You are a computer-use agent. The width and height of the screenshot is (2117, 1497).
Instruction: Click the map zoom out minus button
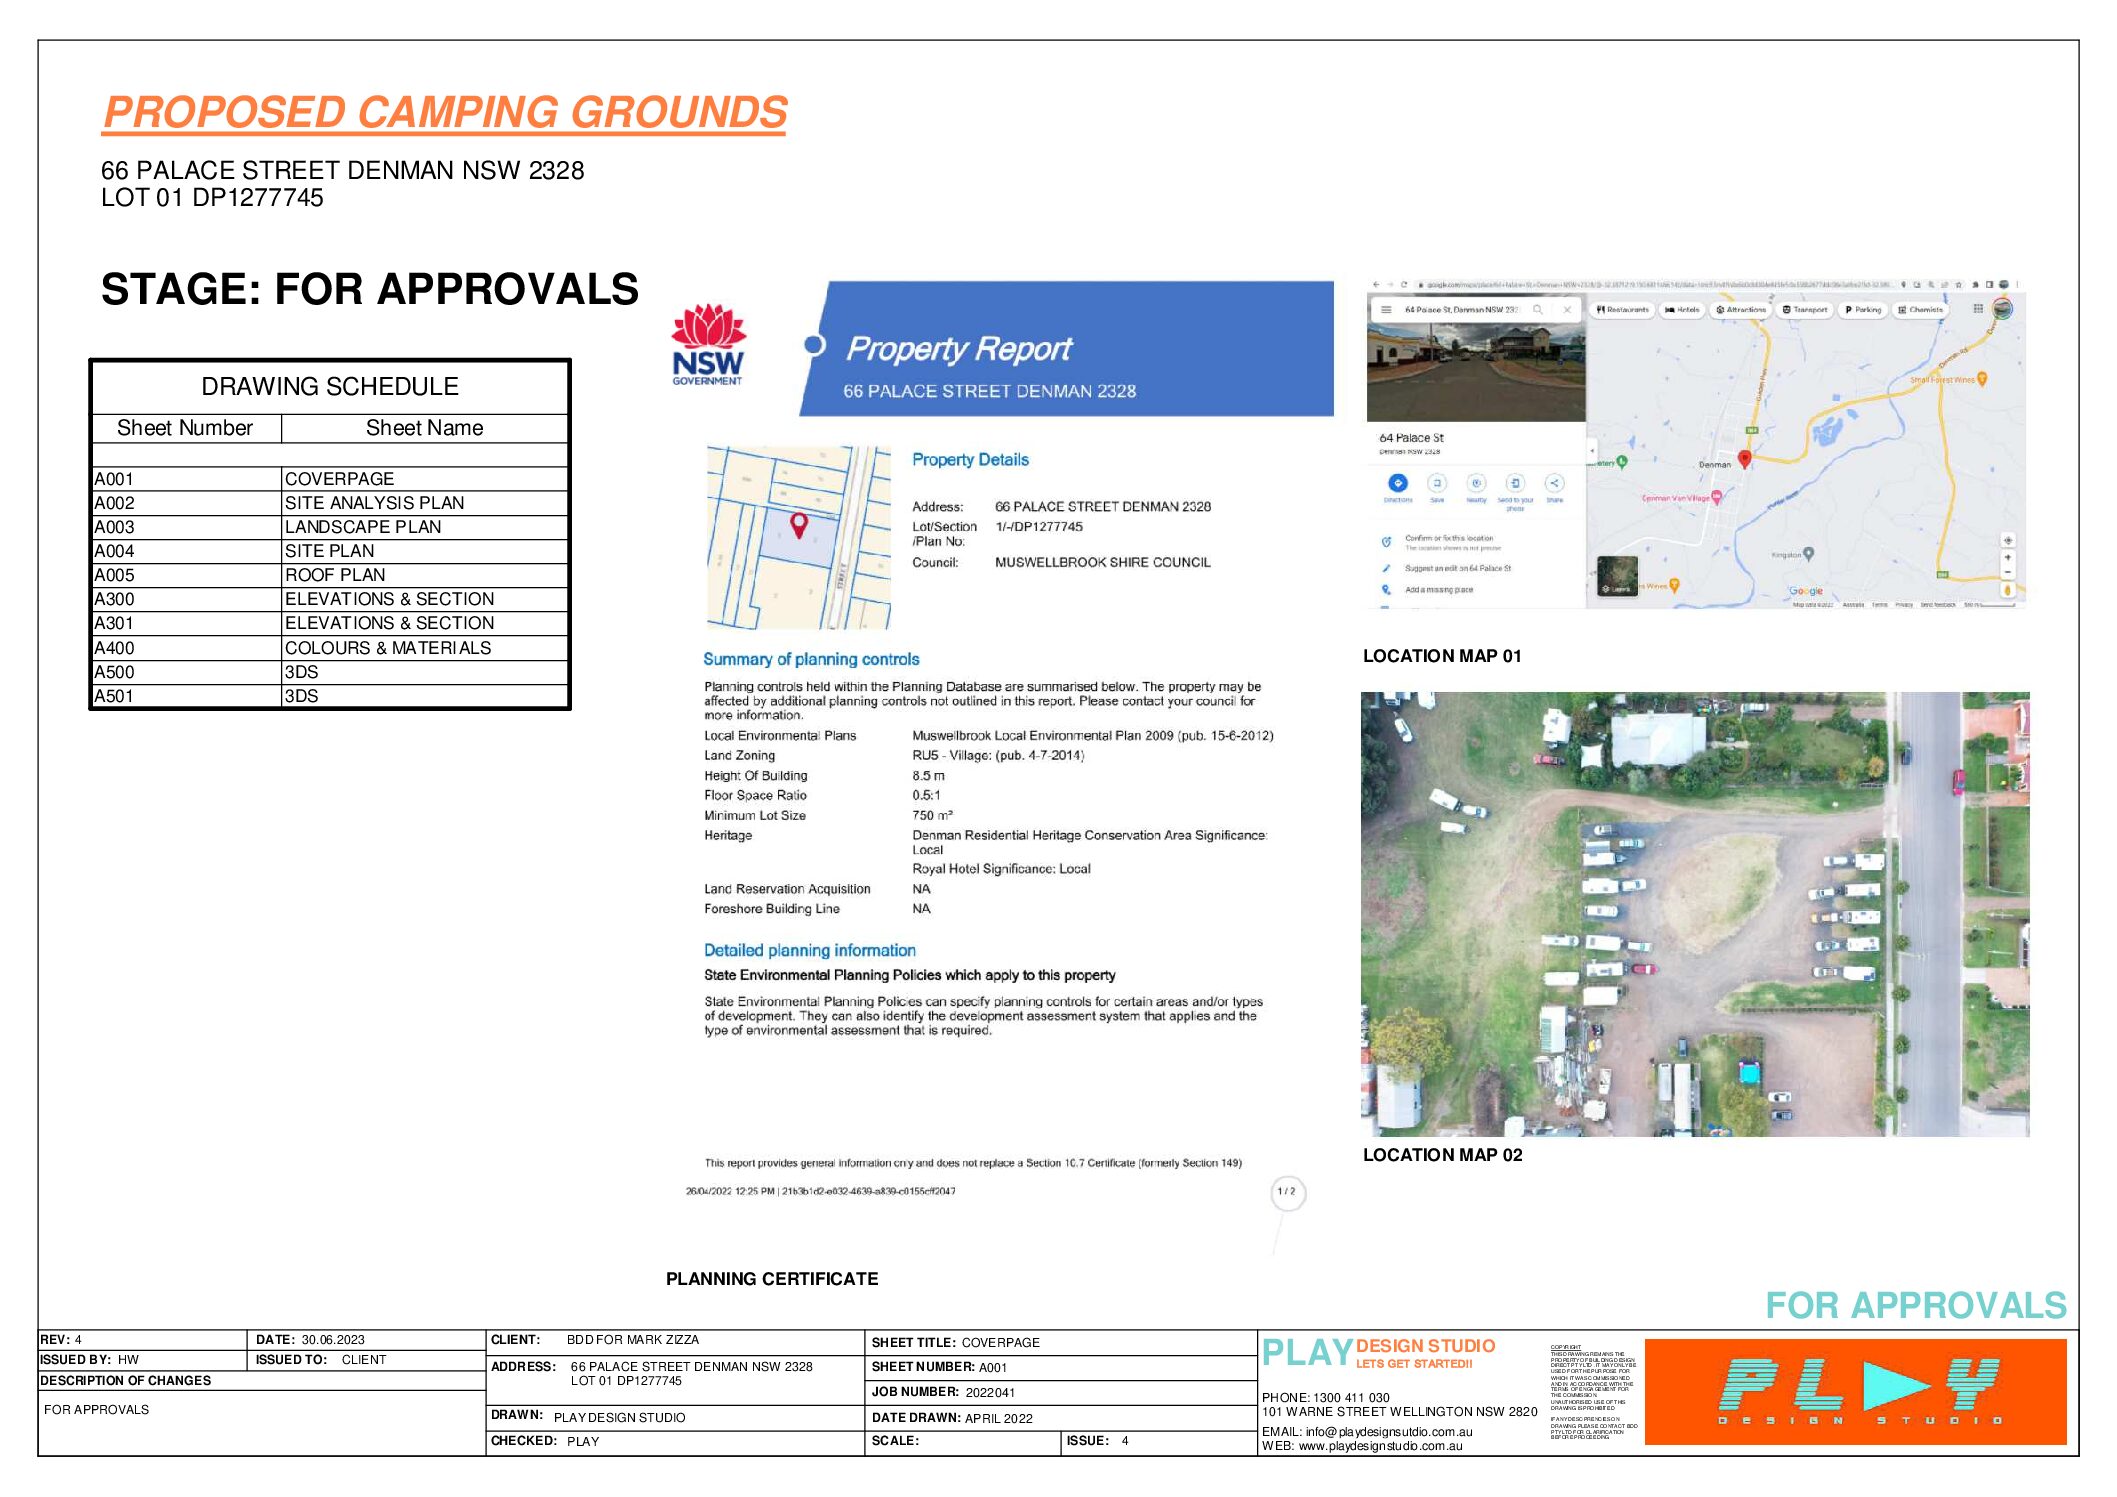coord(2007,573)
